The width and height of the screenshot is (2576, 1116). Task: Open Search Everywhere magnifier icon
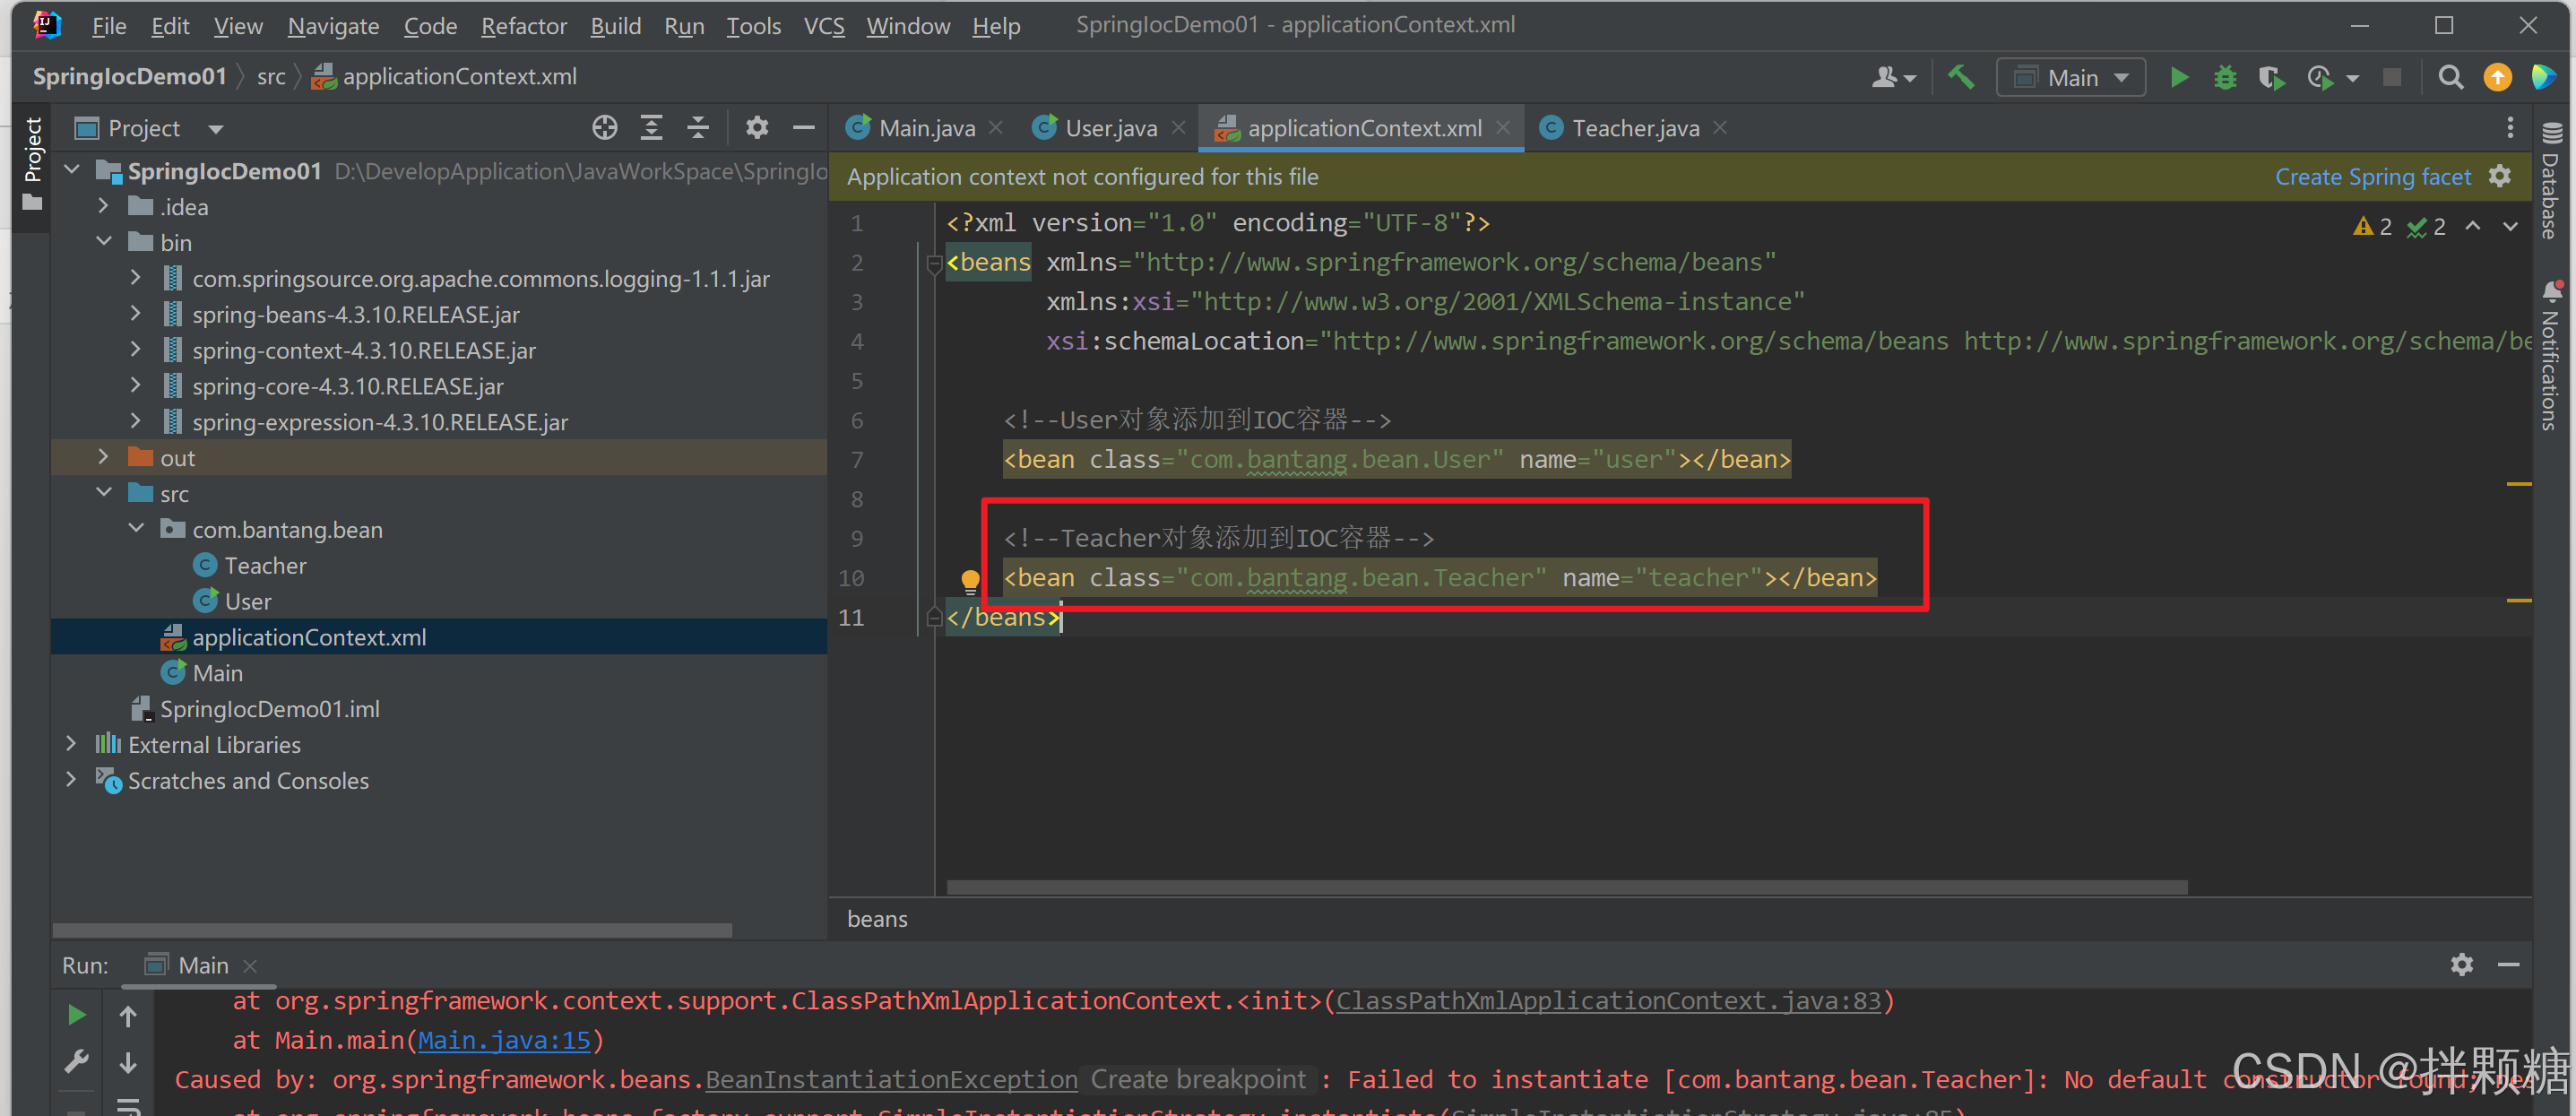coord(2450,77)
